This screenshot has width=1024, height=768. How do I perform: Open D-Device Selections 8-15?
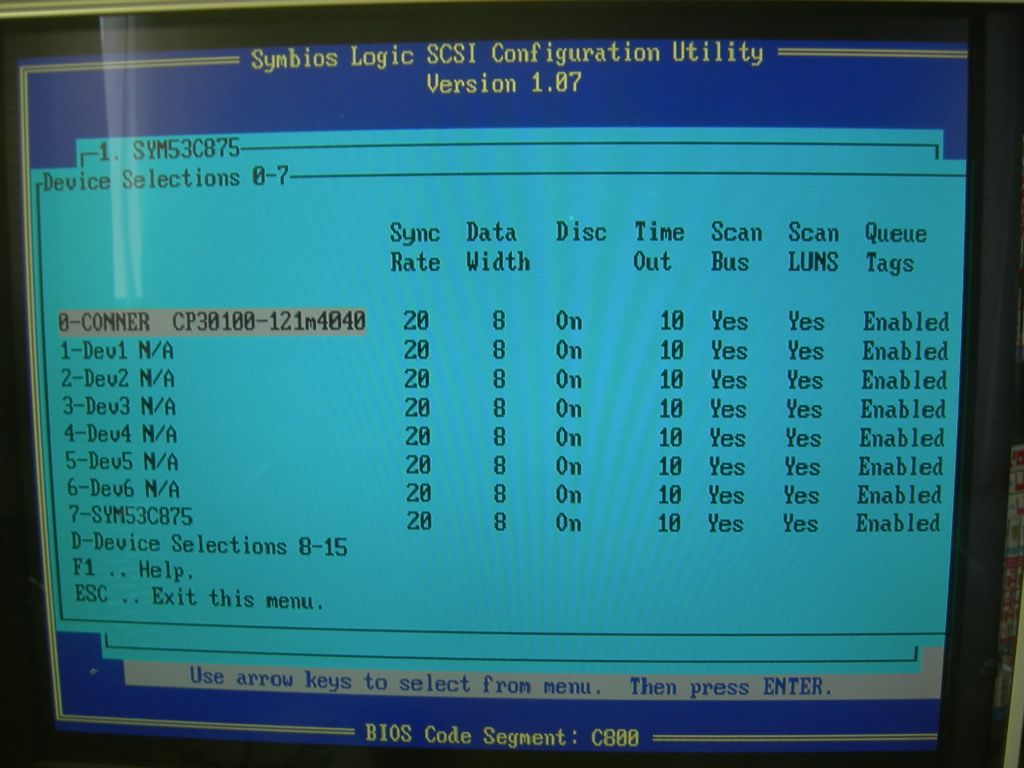[x=209, y=544]
